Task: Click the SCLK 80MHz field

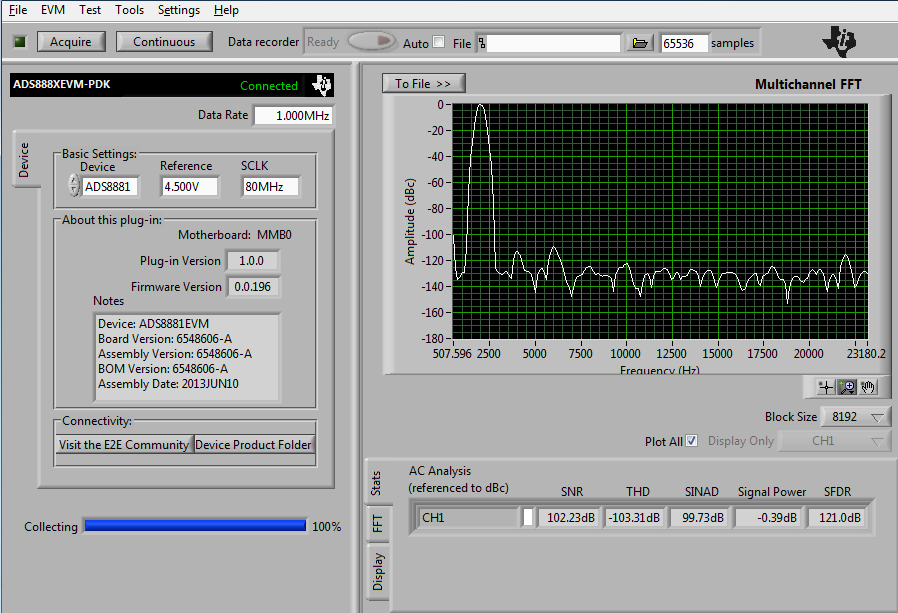Action: [x=270, y=186]
